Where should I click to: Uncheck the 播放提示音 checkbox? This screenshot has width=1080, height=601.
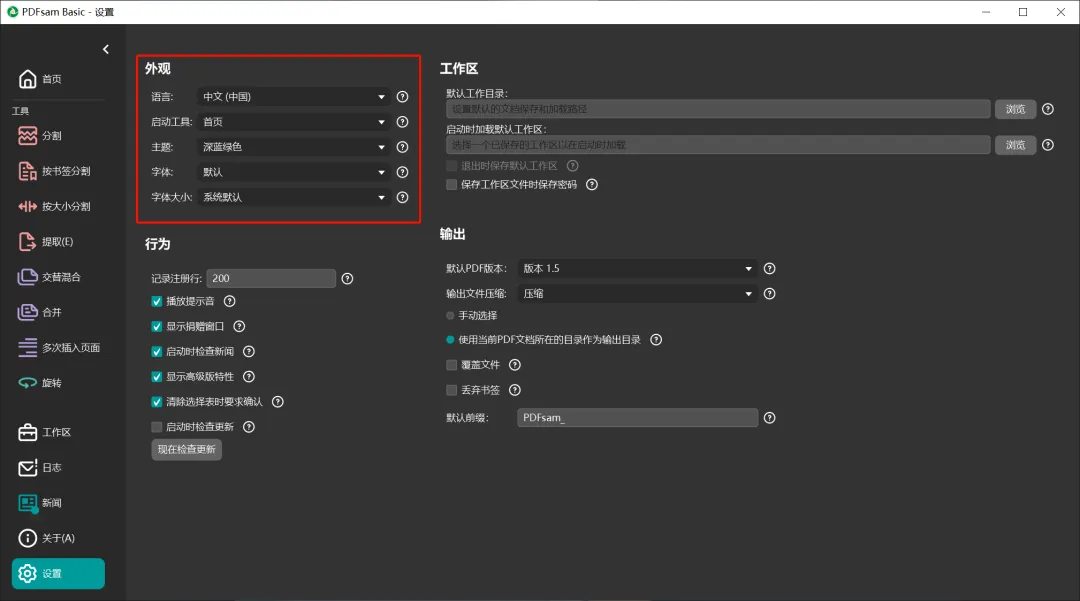pos(157,302)
